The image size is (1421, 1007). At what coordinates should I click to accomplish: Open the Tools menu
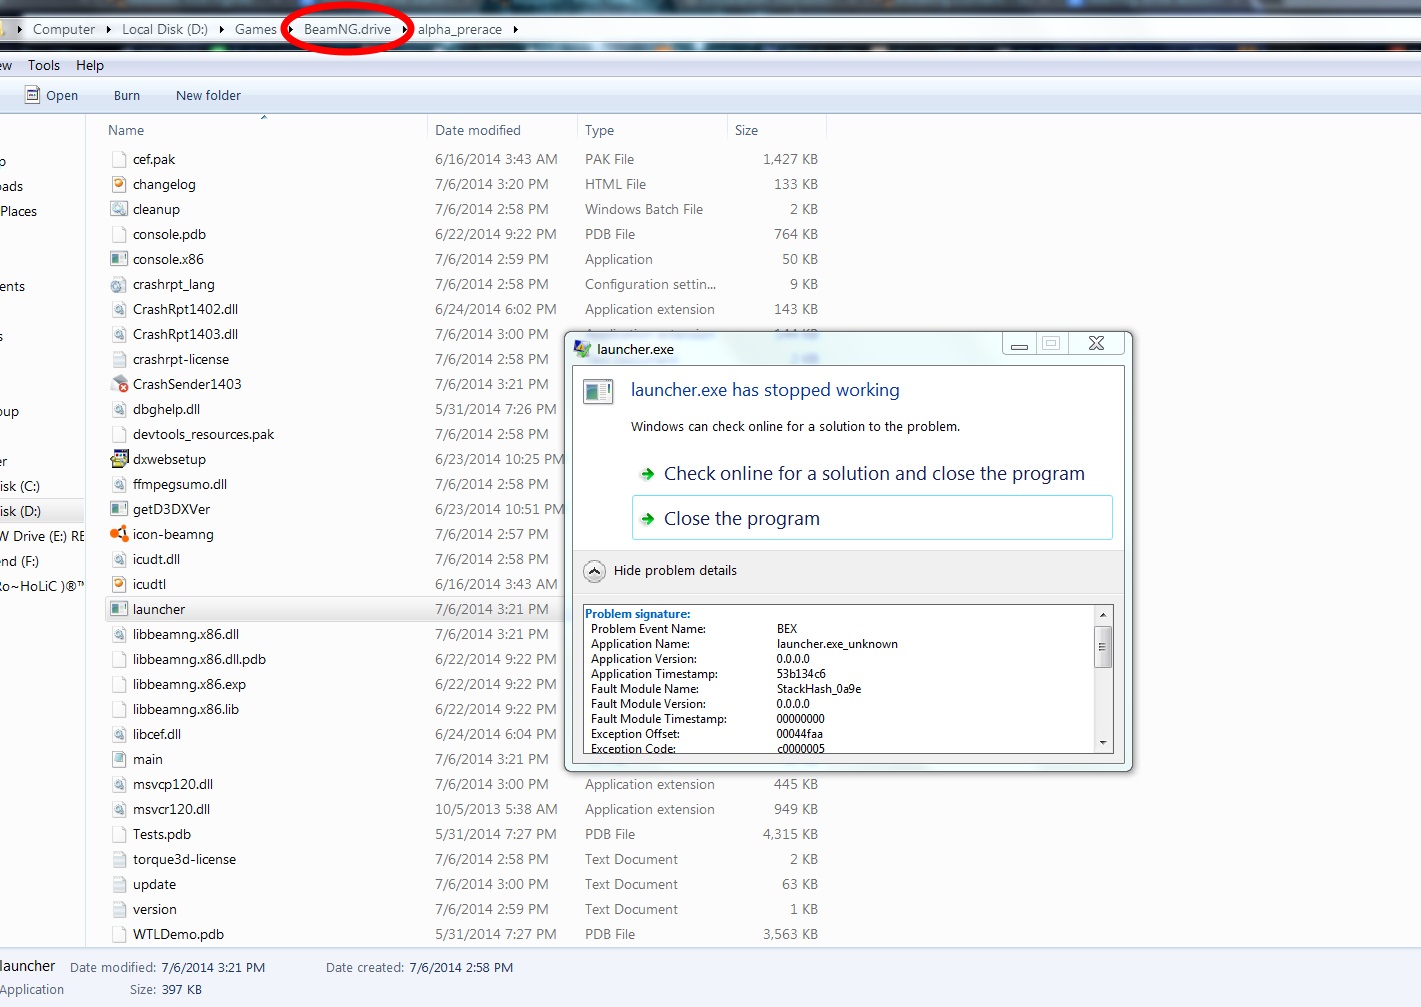[44, 65]
